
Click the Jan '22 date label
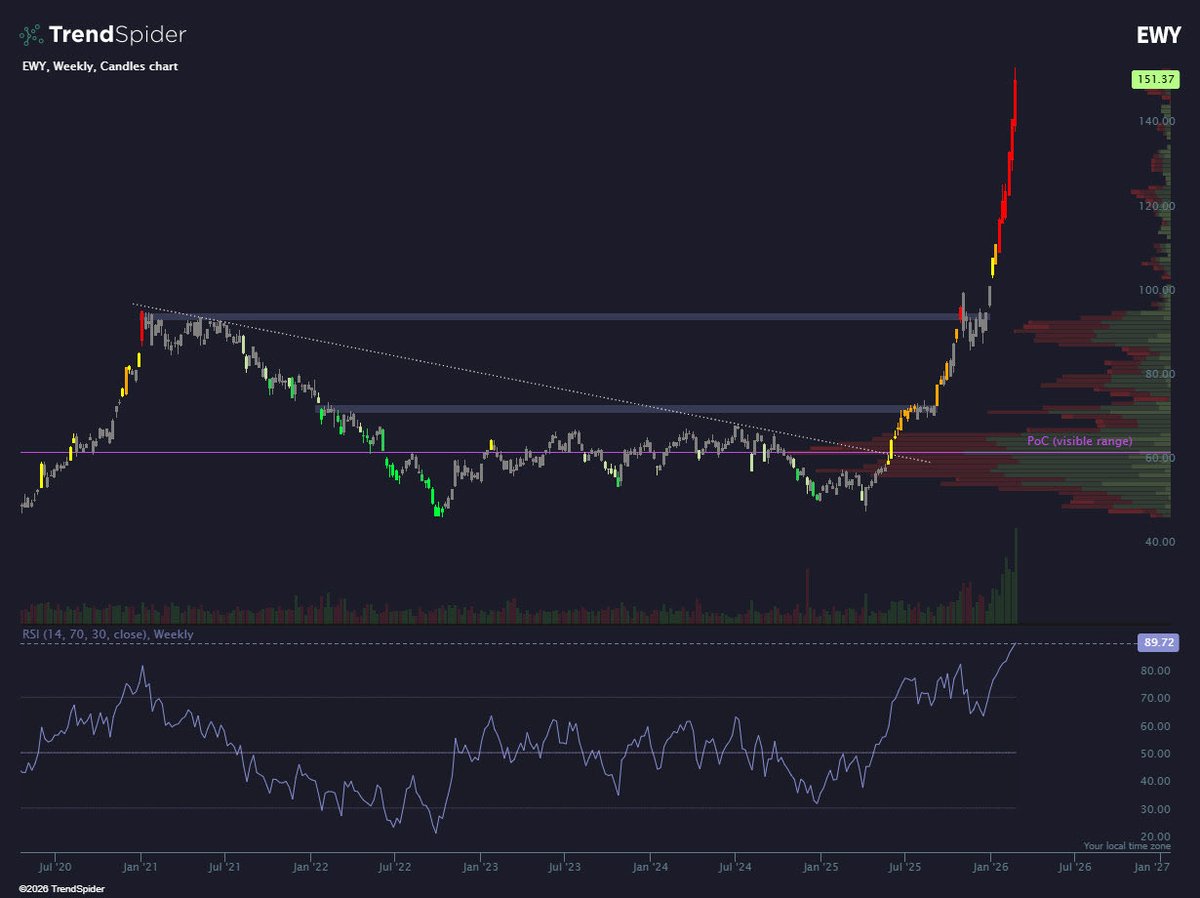[x=311, y=869]
